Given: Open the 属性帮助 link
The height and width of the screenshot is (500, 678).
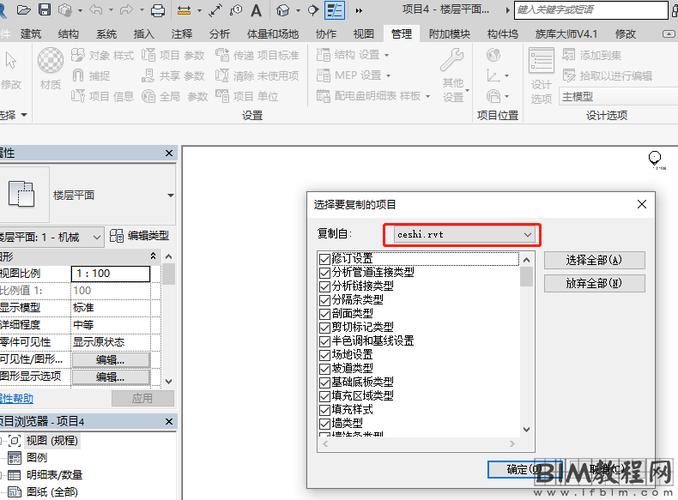Looking at the screenshot, I should 16,399.
